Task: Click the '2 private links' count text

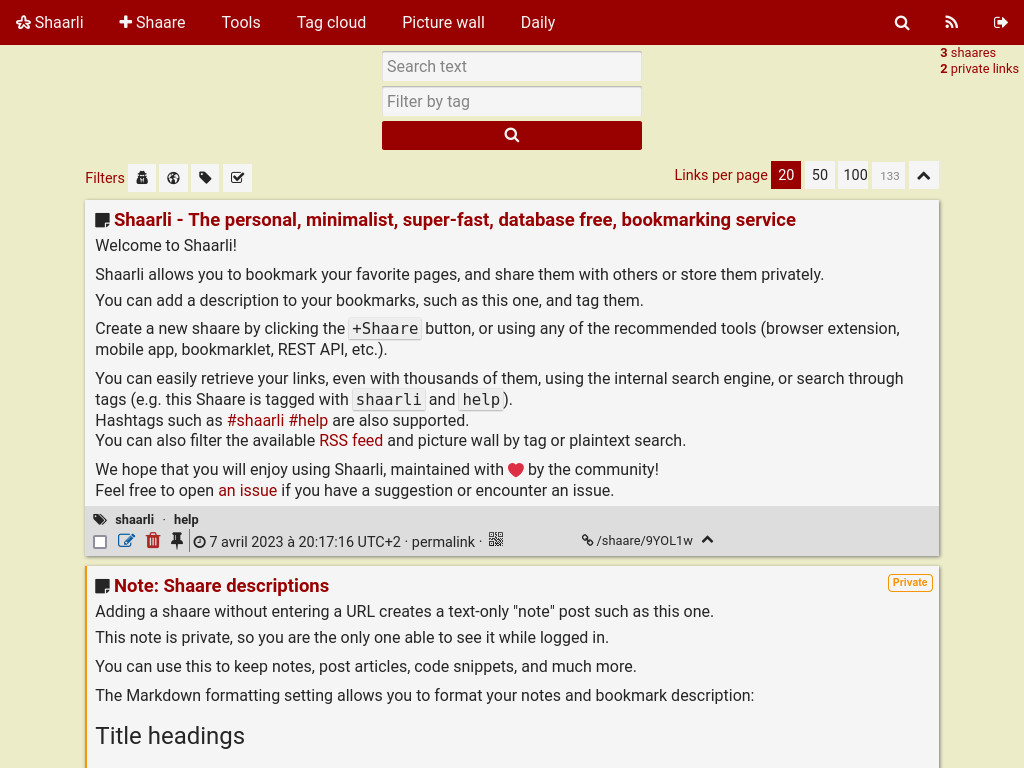Action: point(979,69)
